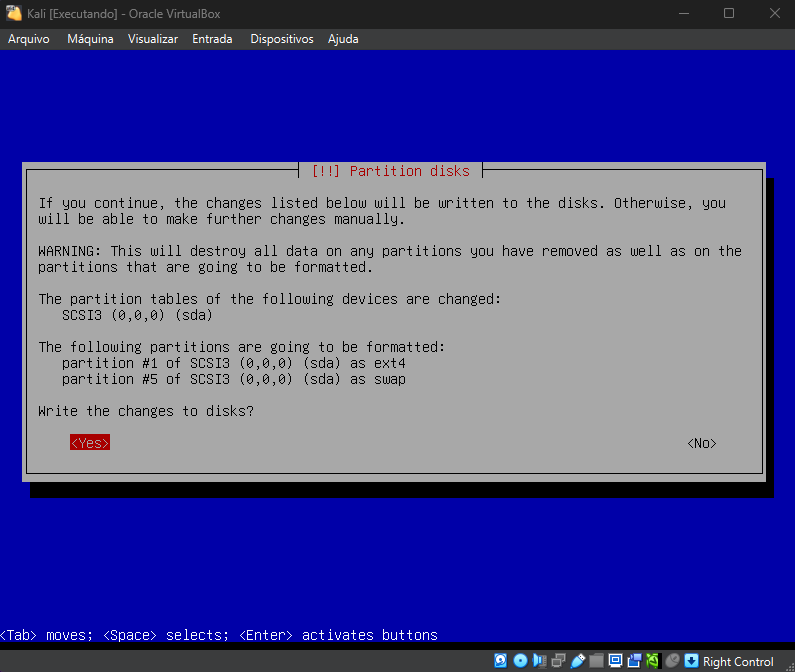Select <Yes> to write changes to disks
Screen dimensions: 795x672
click(x=90, y=443)
